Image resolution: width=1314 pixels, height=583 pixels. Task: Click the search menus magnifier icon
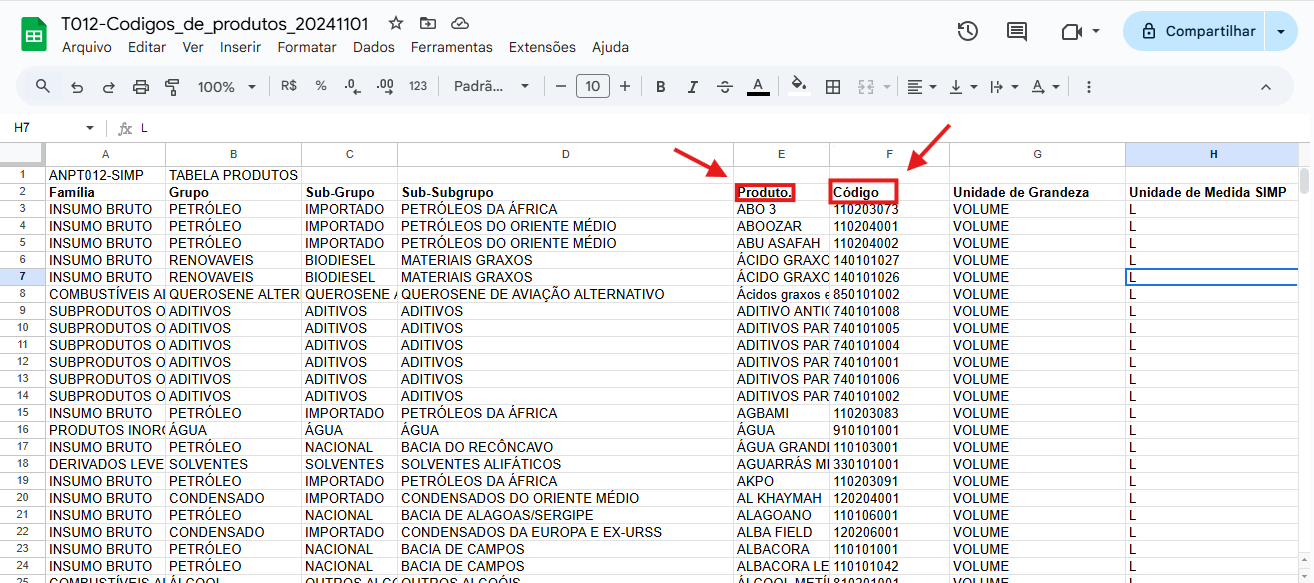click(x=43, y=87)
